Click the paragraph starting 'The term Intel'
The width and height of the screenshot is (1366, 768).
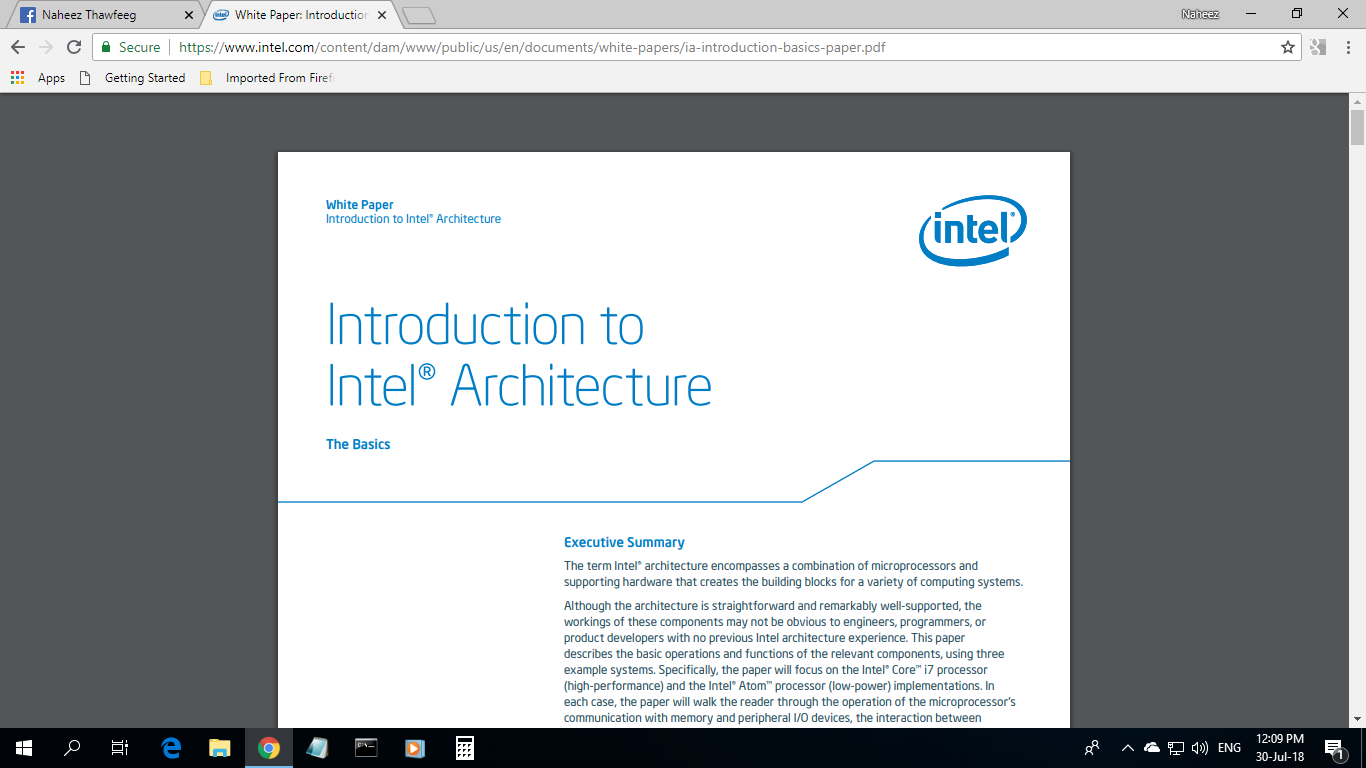[793, 574]
